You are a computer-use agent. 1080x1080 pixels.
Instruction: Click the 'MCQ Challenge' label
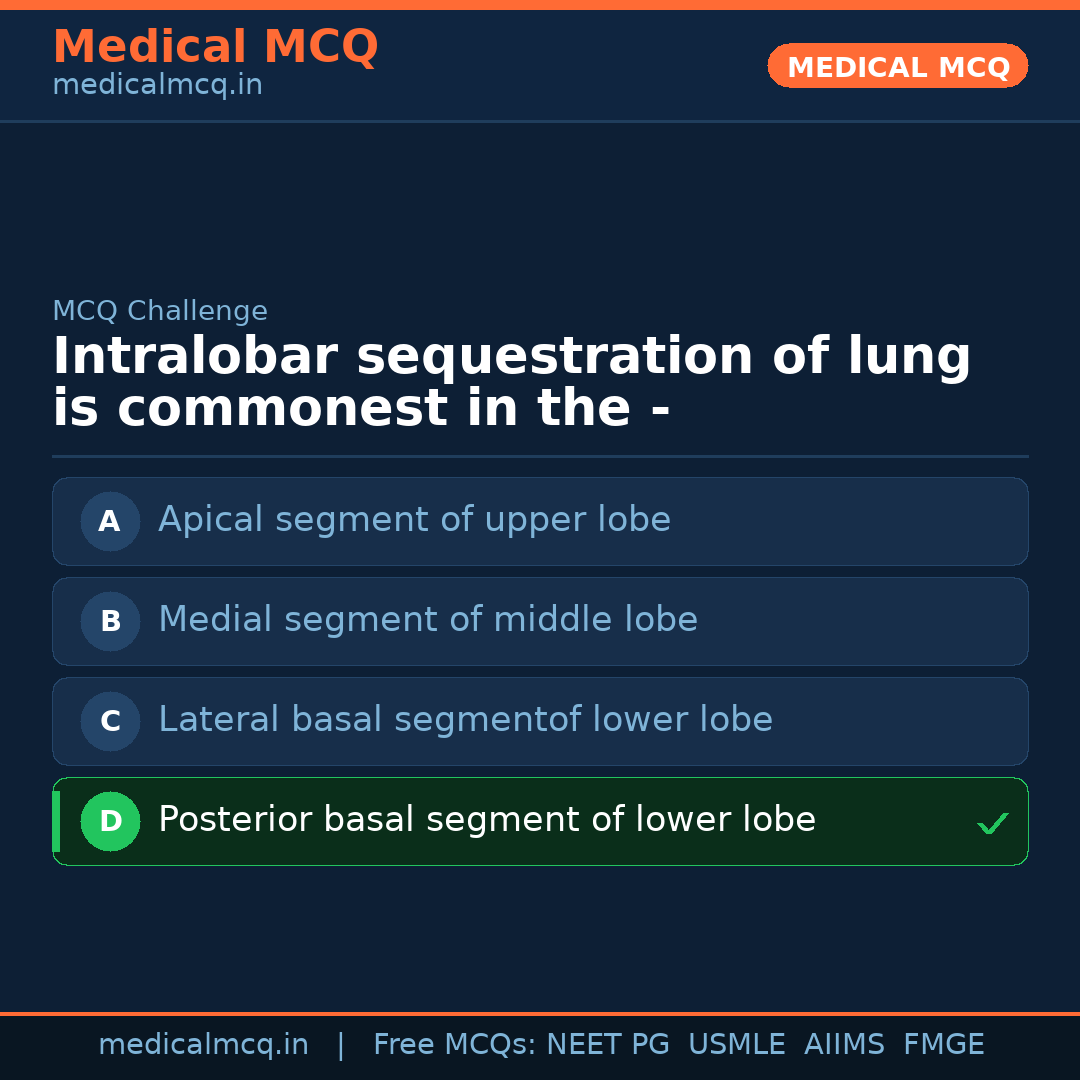[160, 311]
